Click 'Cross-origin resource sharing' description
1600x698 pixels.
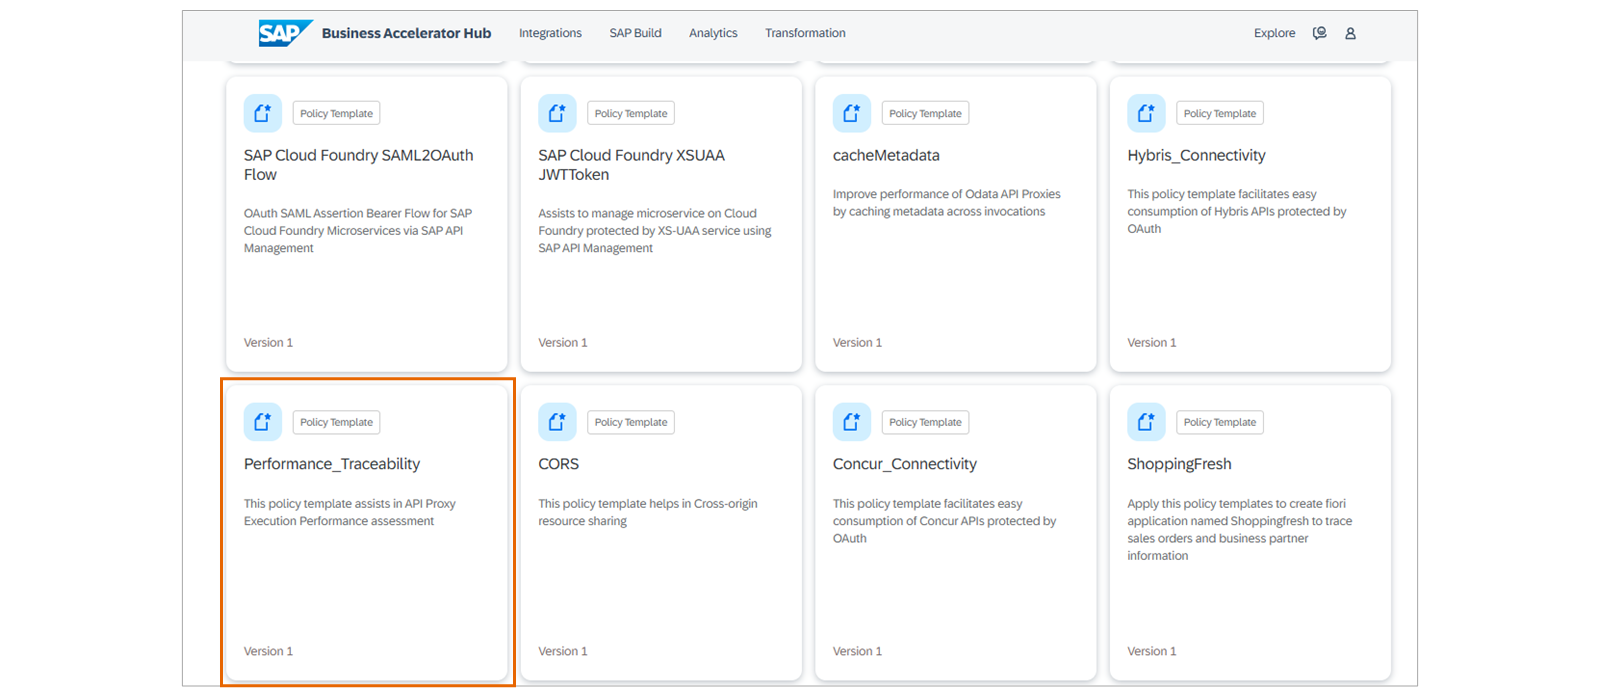click(x=648, y=512)
